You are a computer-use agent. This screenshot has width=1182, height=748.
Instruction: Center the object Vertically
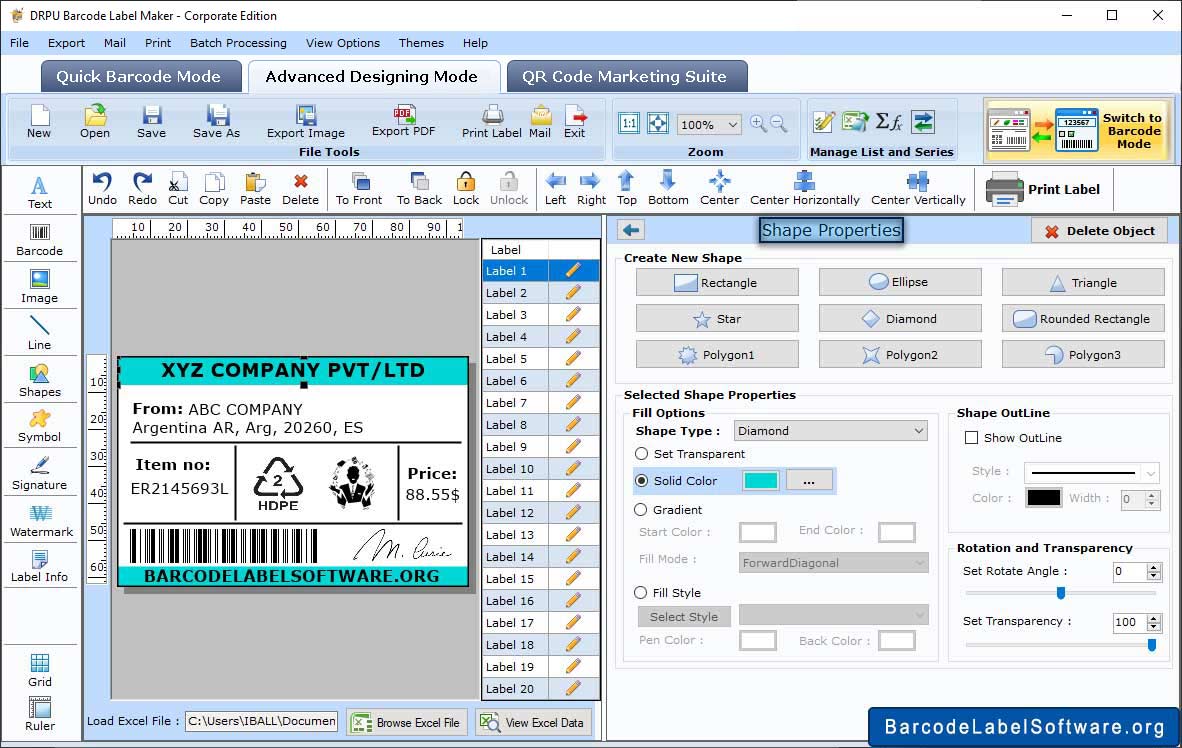pos(918,189)
